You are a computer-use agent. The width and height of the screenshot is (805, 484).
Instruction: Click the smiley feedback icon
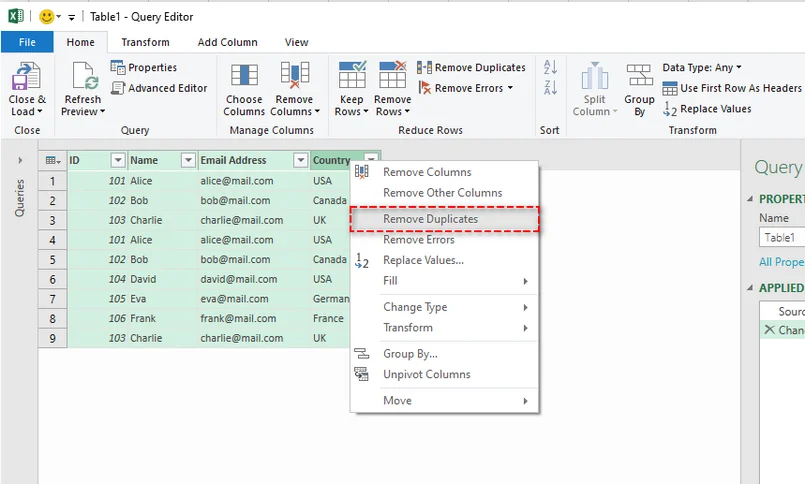pyautogui.click(x=46, y=17)
